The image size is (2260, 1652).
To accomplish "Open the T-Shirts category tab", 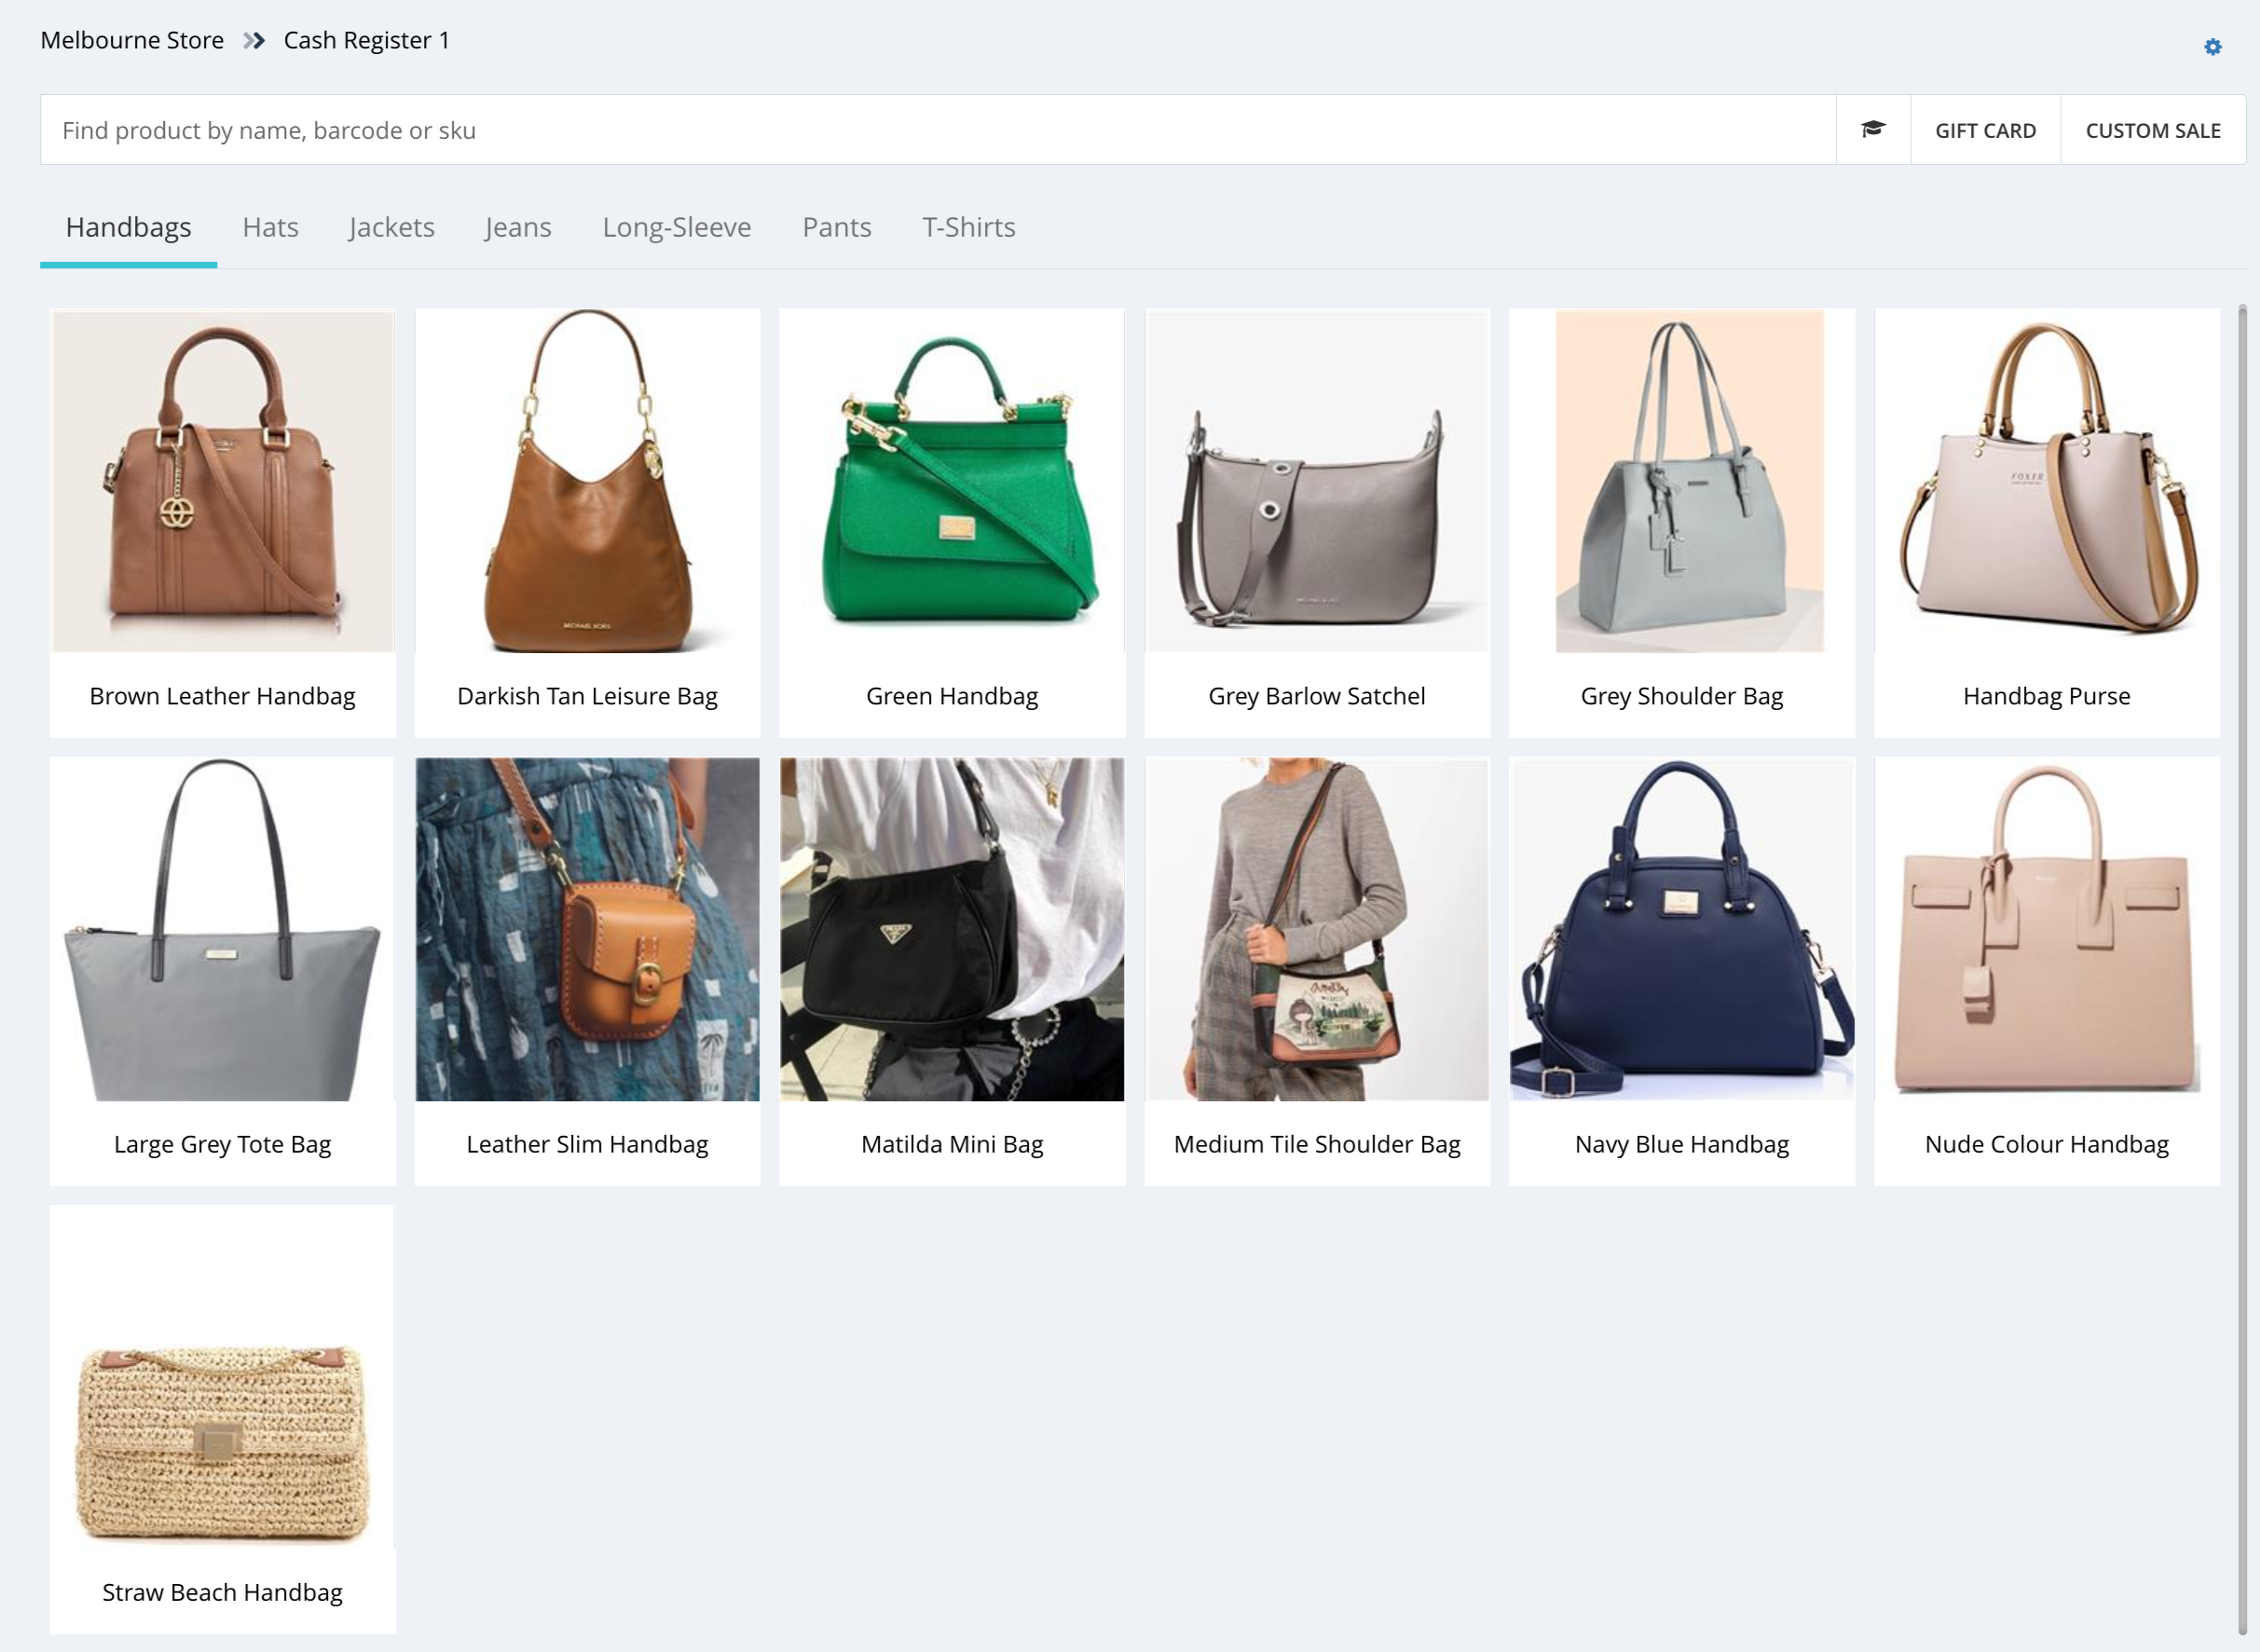I will 968,228.
